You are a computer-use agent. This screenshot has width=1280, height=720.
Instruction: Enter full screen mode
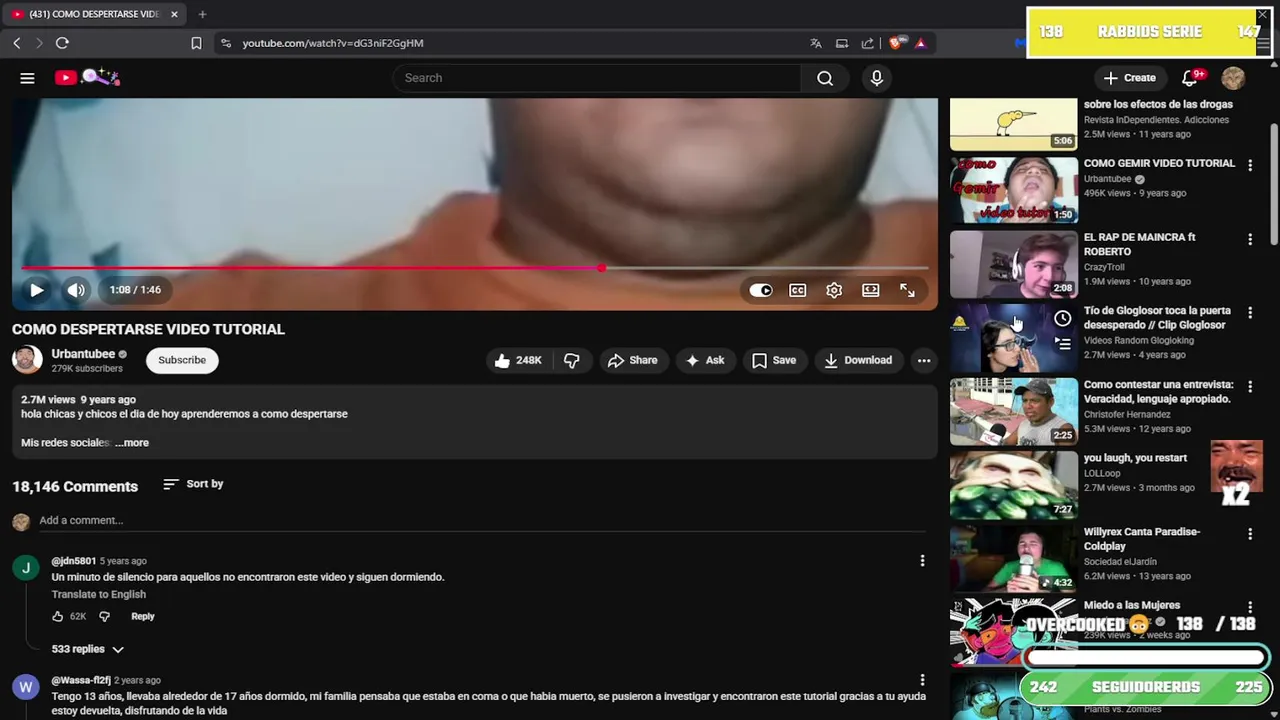click(907, 290)
